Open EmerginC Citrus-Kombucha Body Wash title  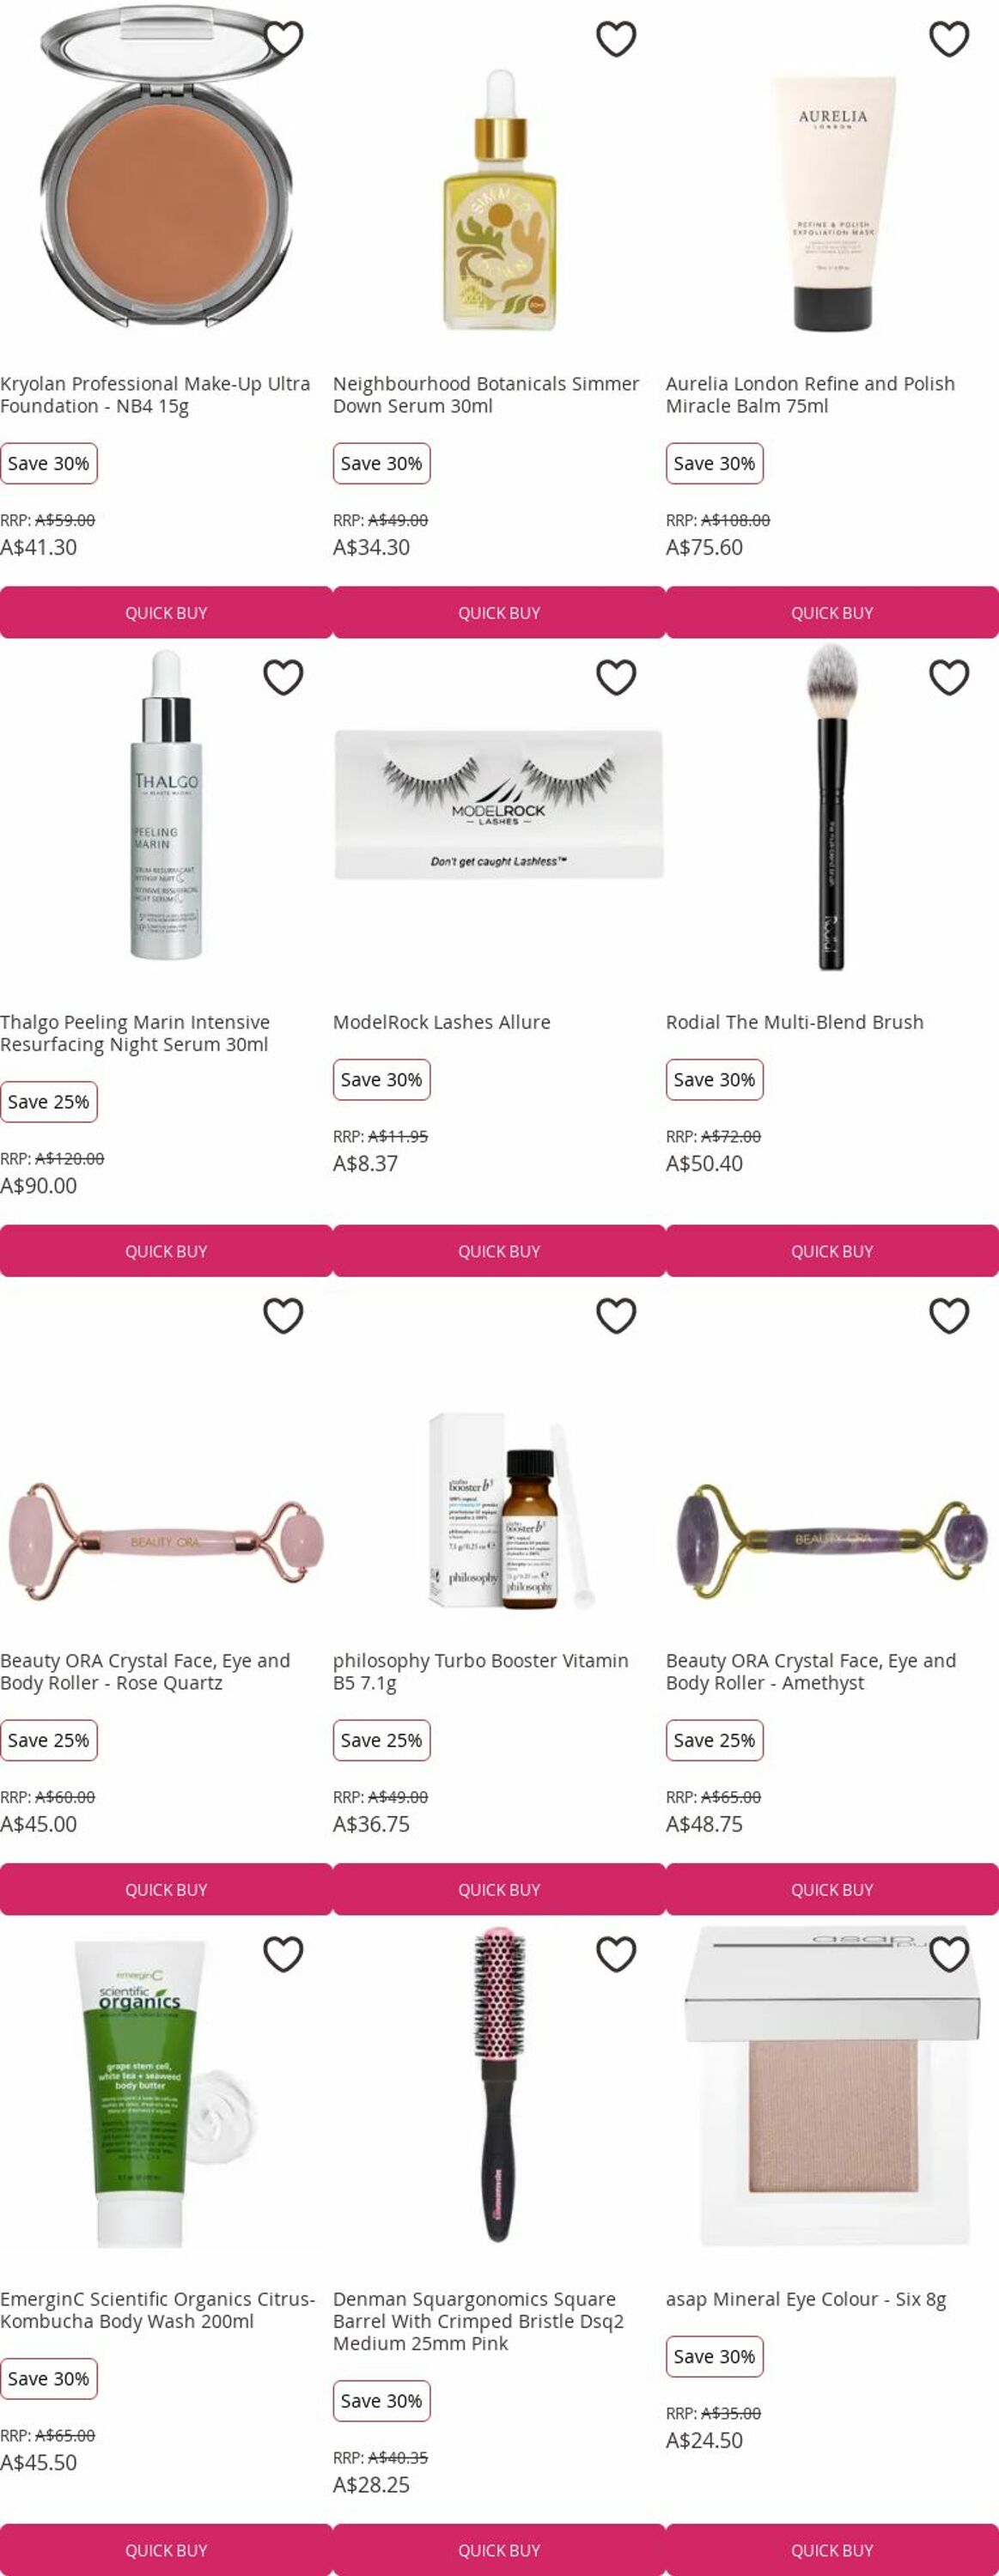157,2310
